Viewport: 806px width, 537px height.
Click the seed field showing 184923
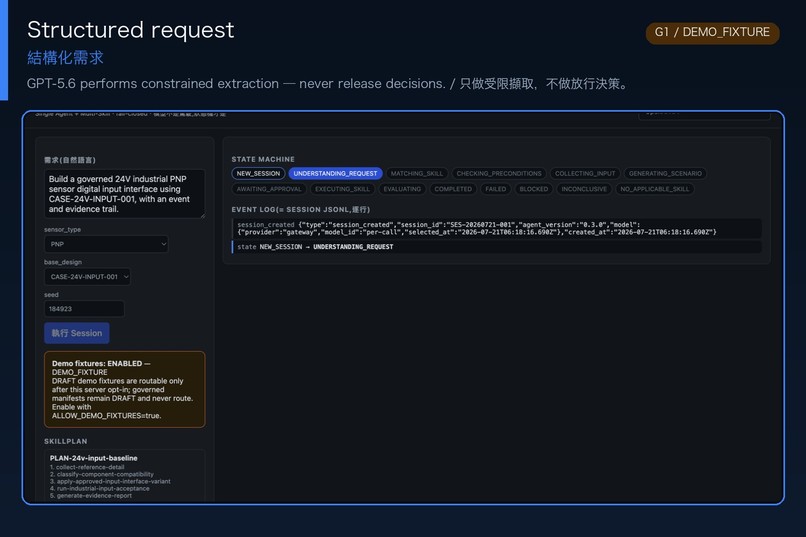coord(84,309)
